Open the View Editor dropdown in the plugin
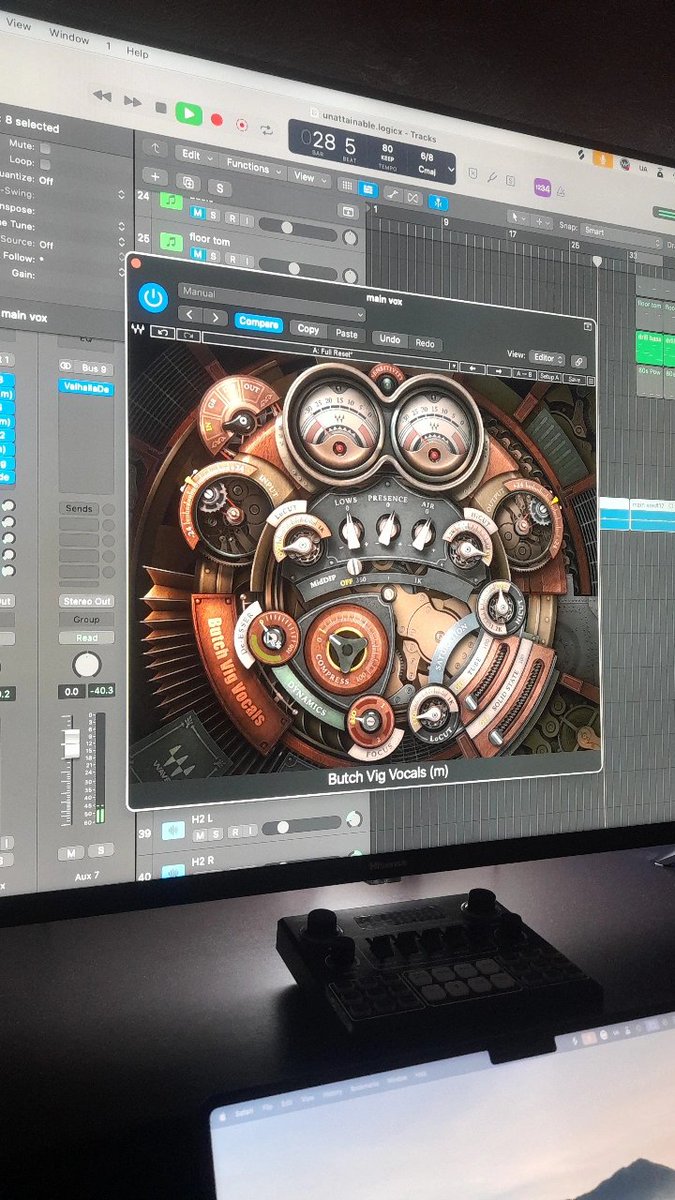The image size is (675, 1200). (545, 358)
